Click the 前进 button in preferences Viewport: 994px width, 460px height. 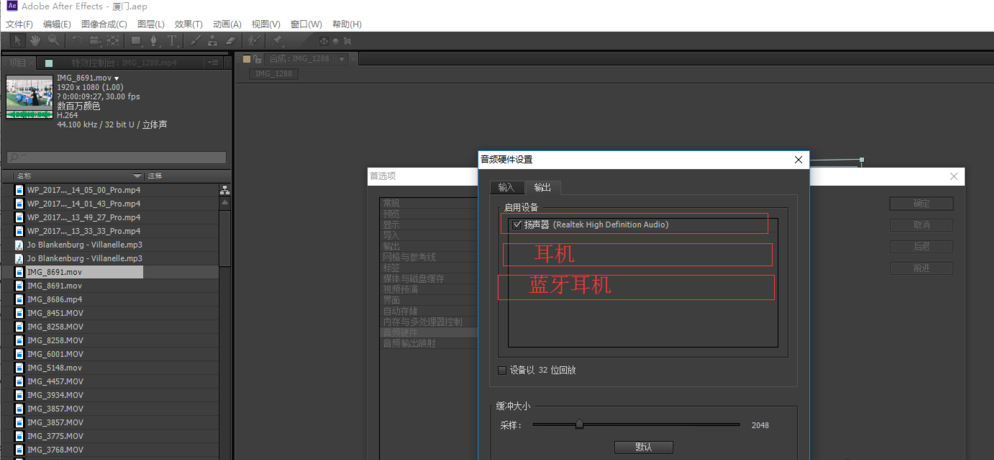point(922,268)
